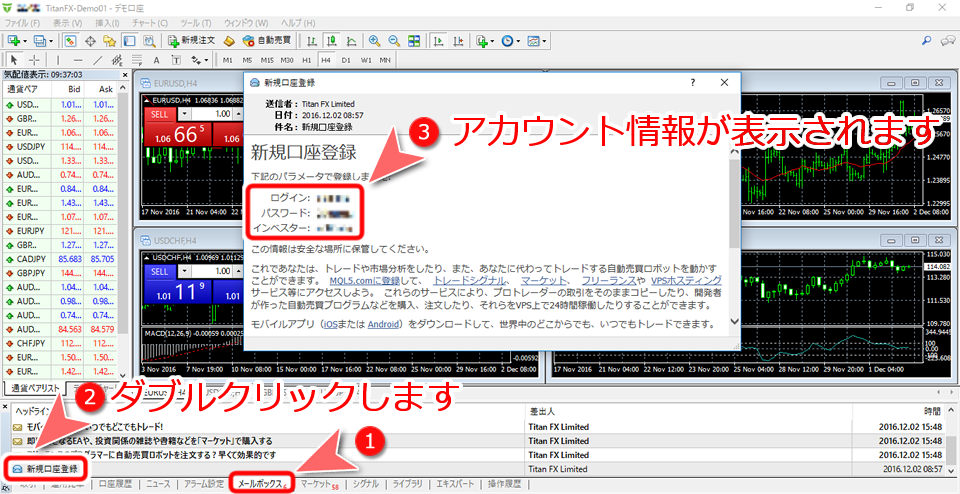The image size is (960, 494).
Task: Open ツール (T) menu
Action: pos(196,23)
